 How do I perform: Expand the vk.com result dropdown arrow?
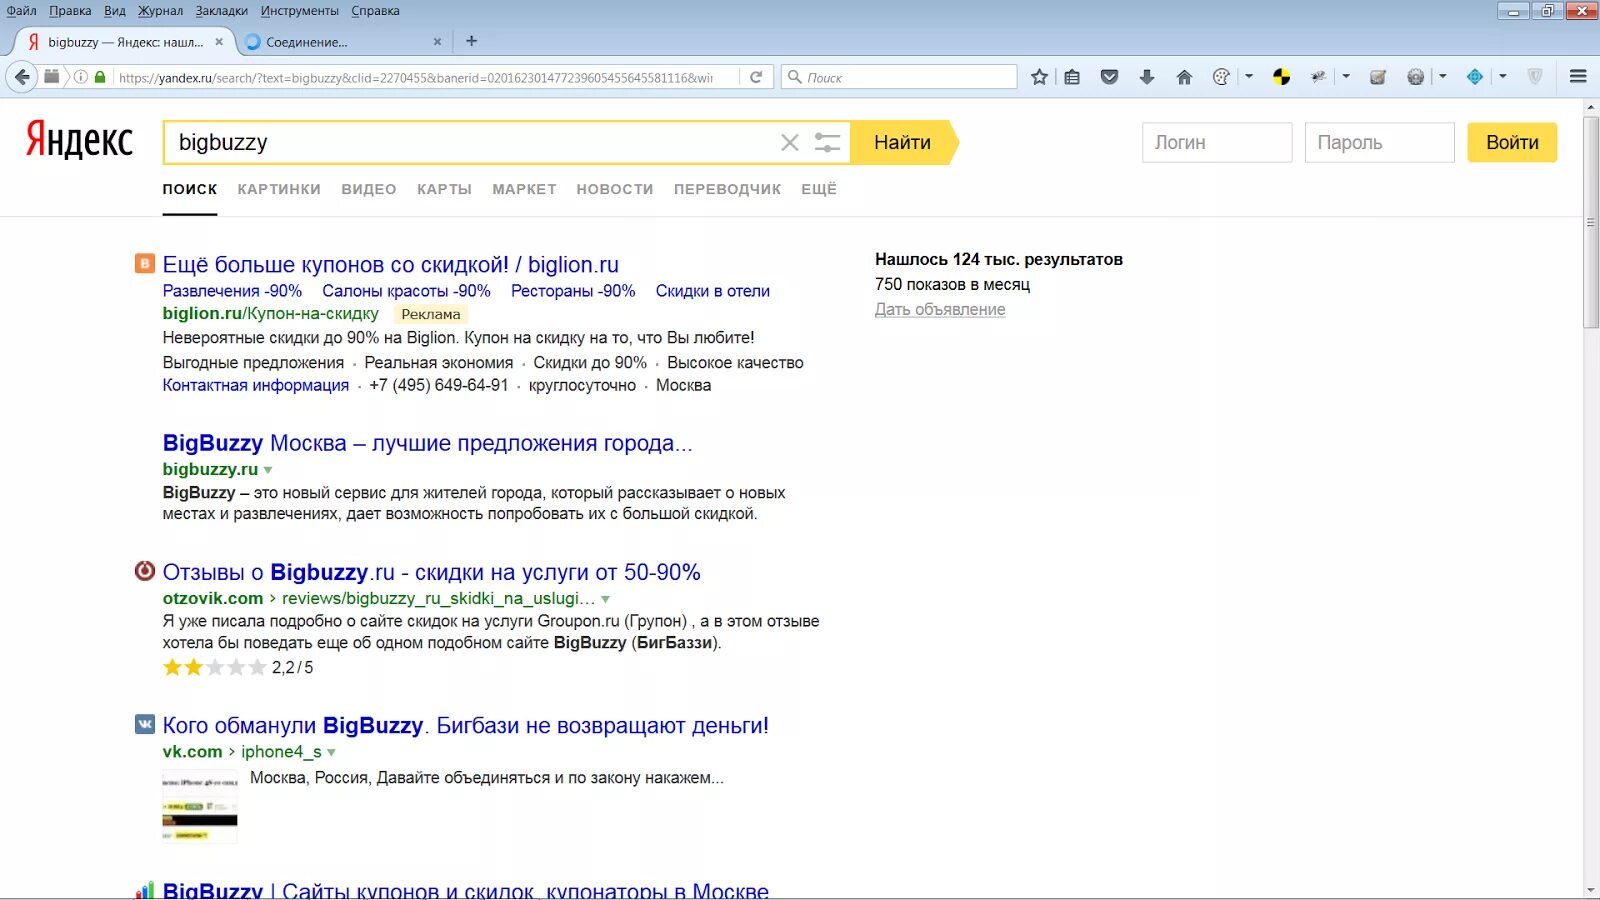[x=331, y=753]
